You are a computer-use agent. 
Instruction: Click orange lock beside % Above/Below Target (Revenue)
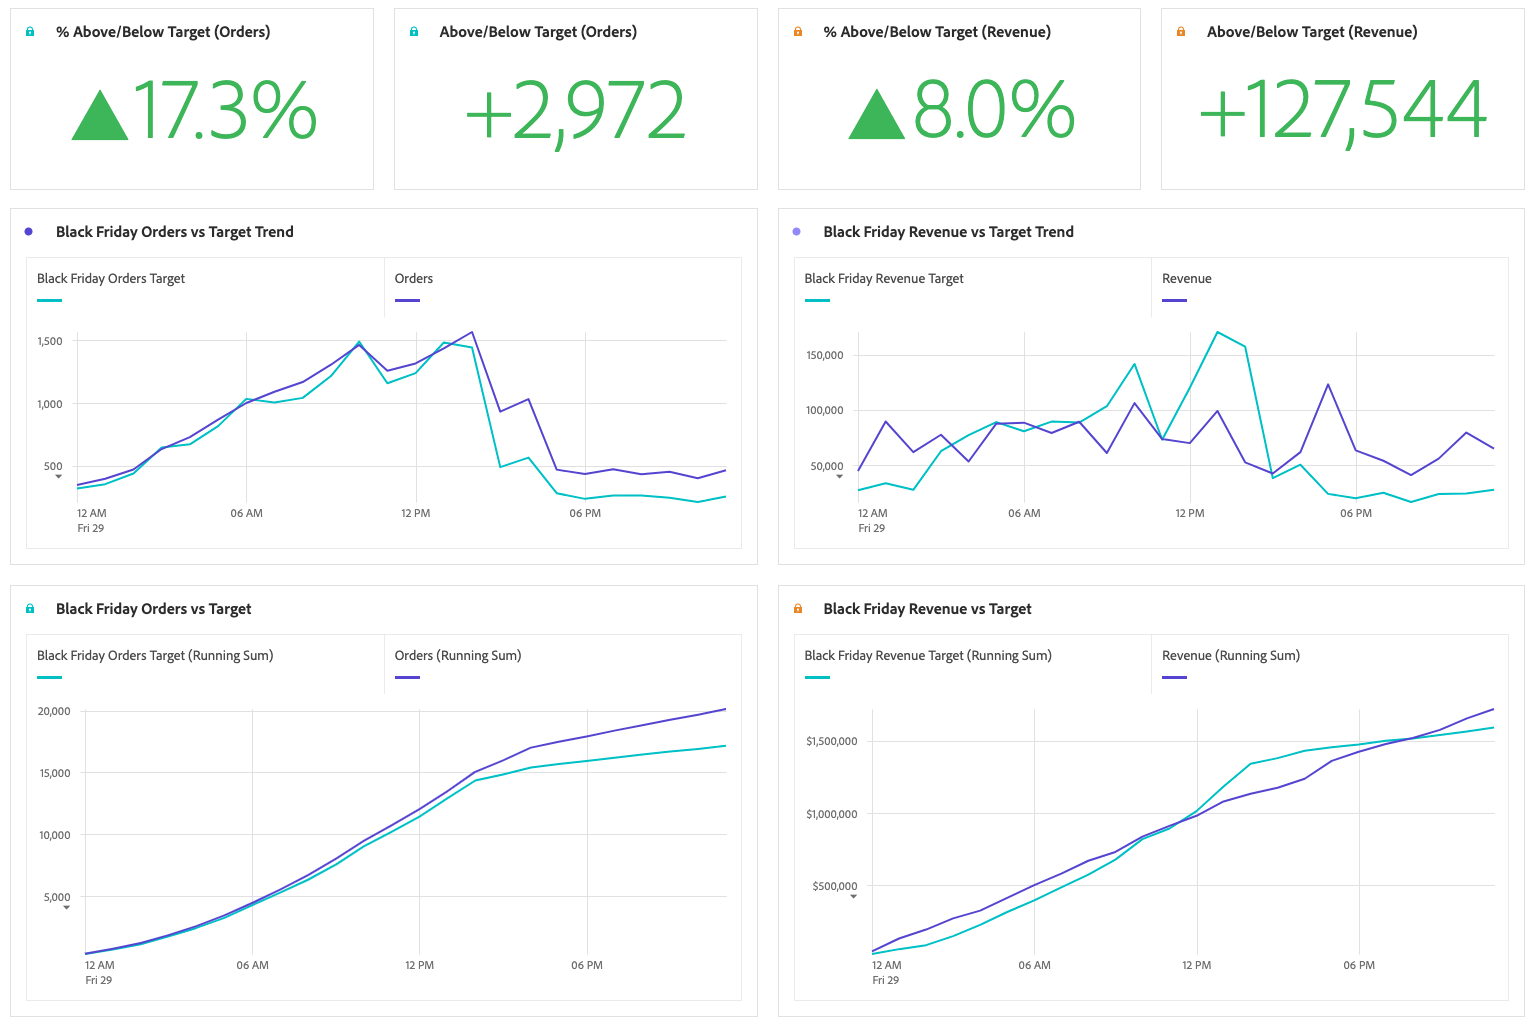798,32
